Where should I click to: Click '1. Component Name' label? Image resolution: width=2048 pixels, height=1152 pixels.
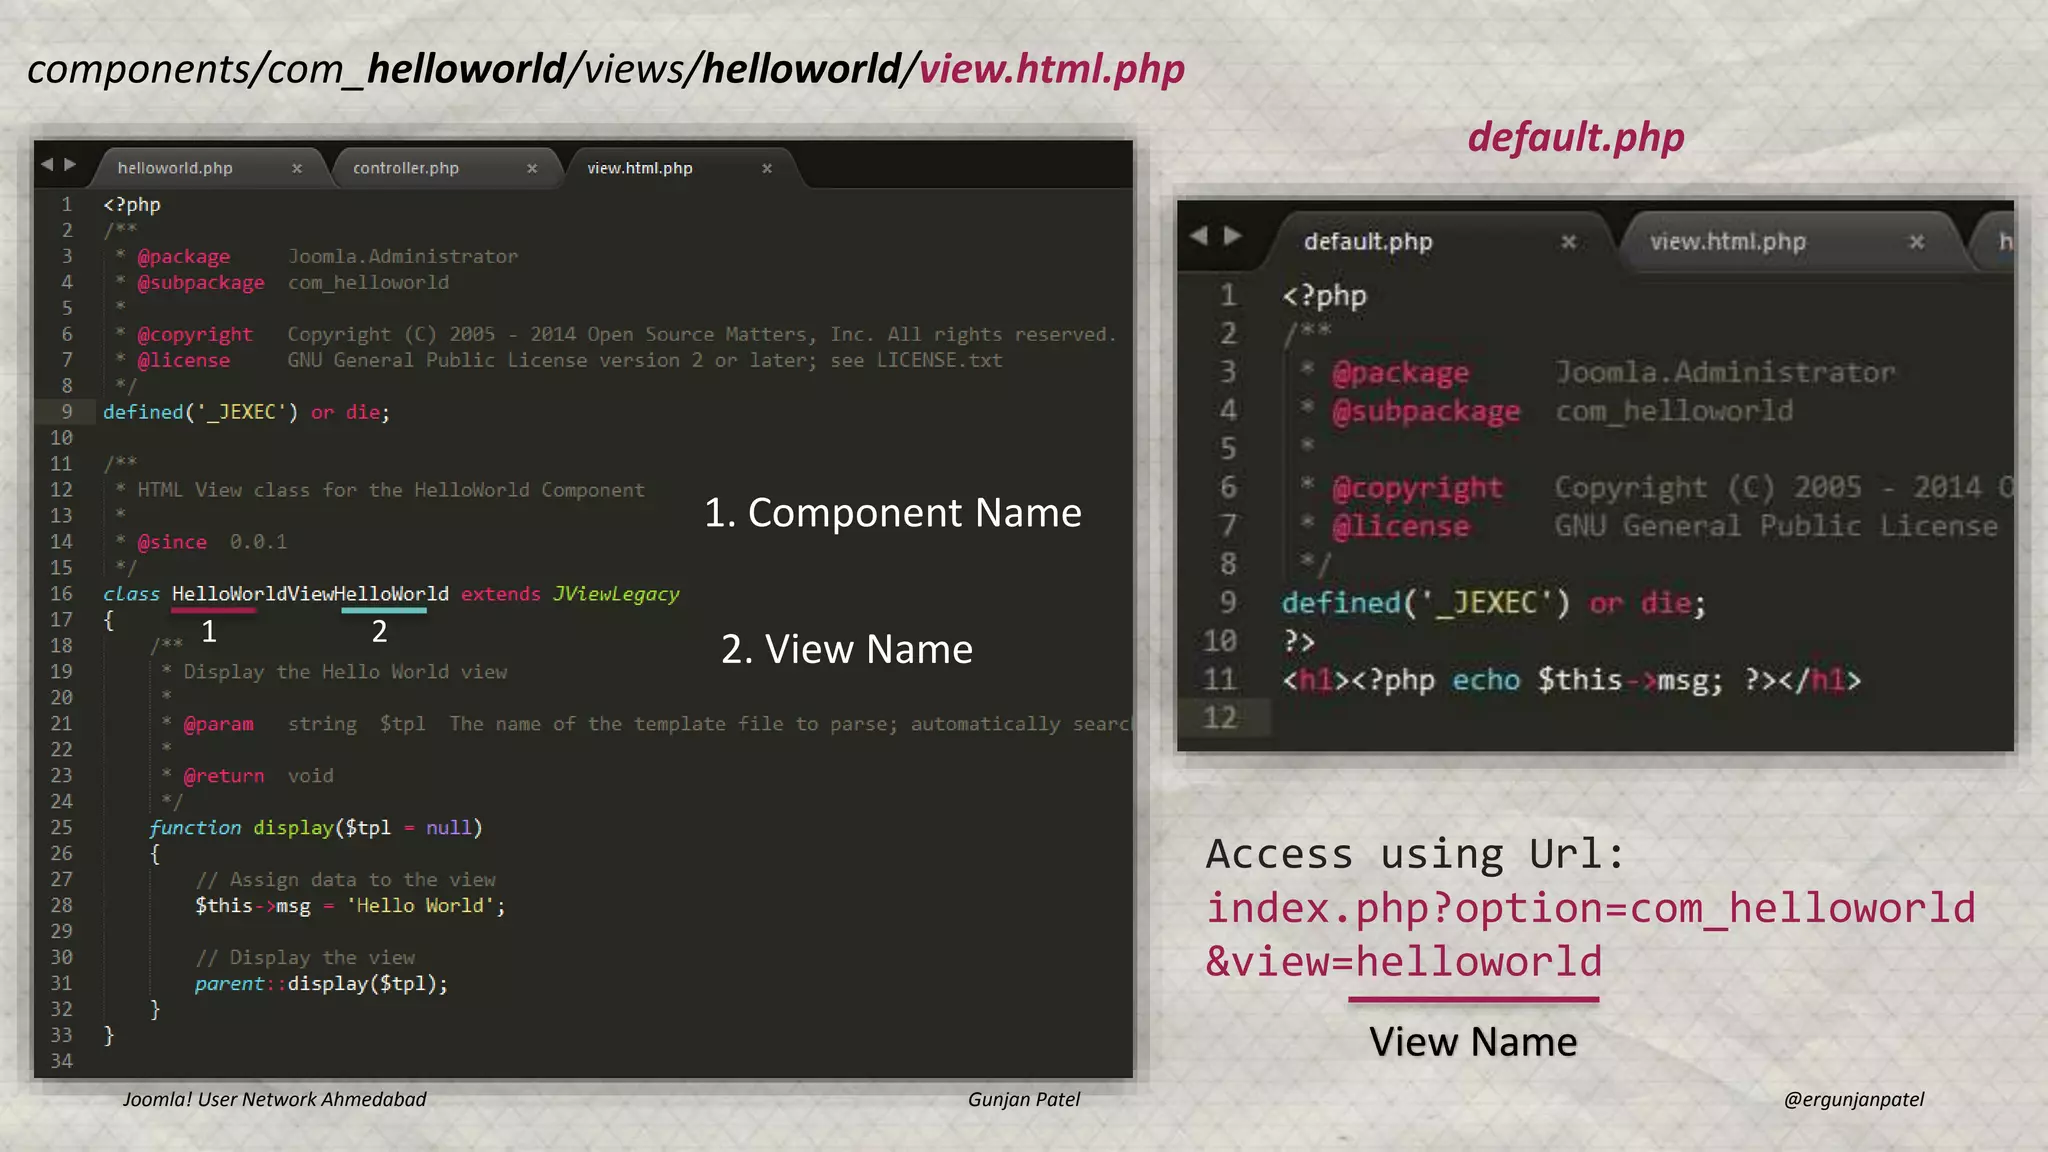point(892,513)
